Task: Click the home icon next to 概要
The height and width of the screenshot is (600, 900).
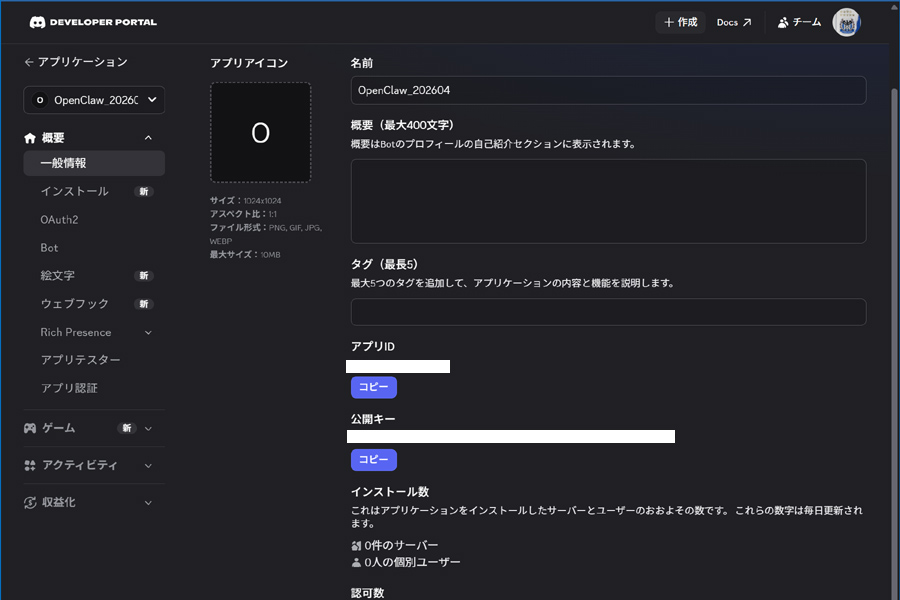Action: [x=30, y=137]
